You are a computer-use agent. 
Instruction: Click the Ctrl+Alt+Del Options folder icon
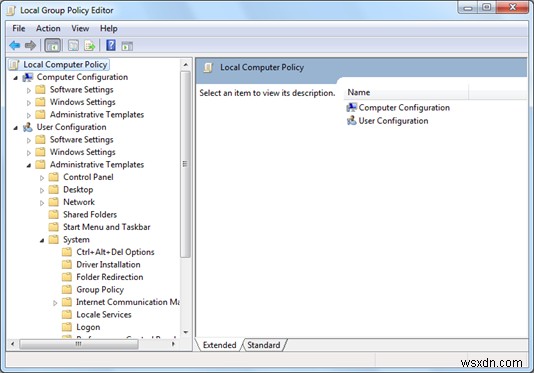67,252
